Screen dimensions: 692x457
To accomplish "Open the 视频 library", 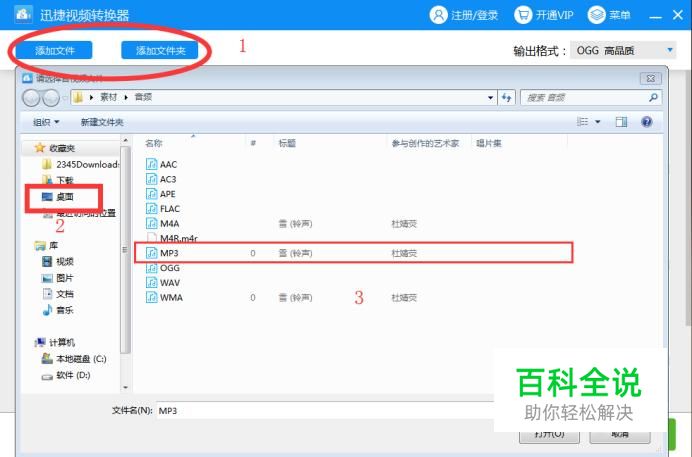I will coord(58,262).
